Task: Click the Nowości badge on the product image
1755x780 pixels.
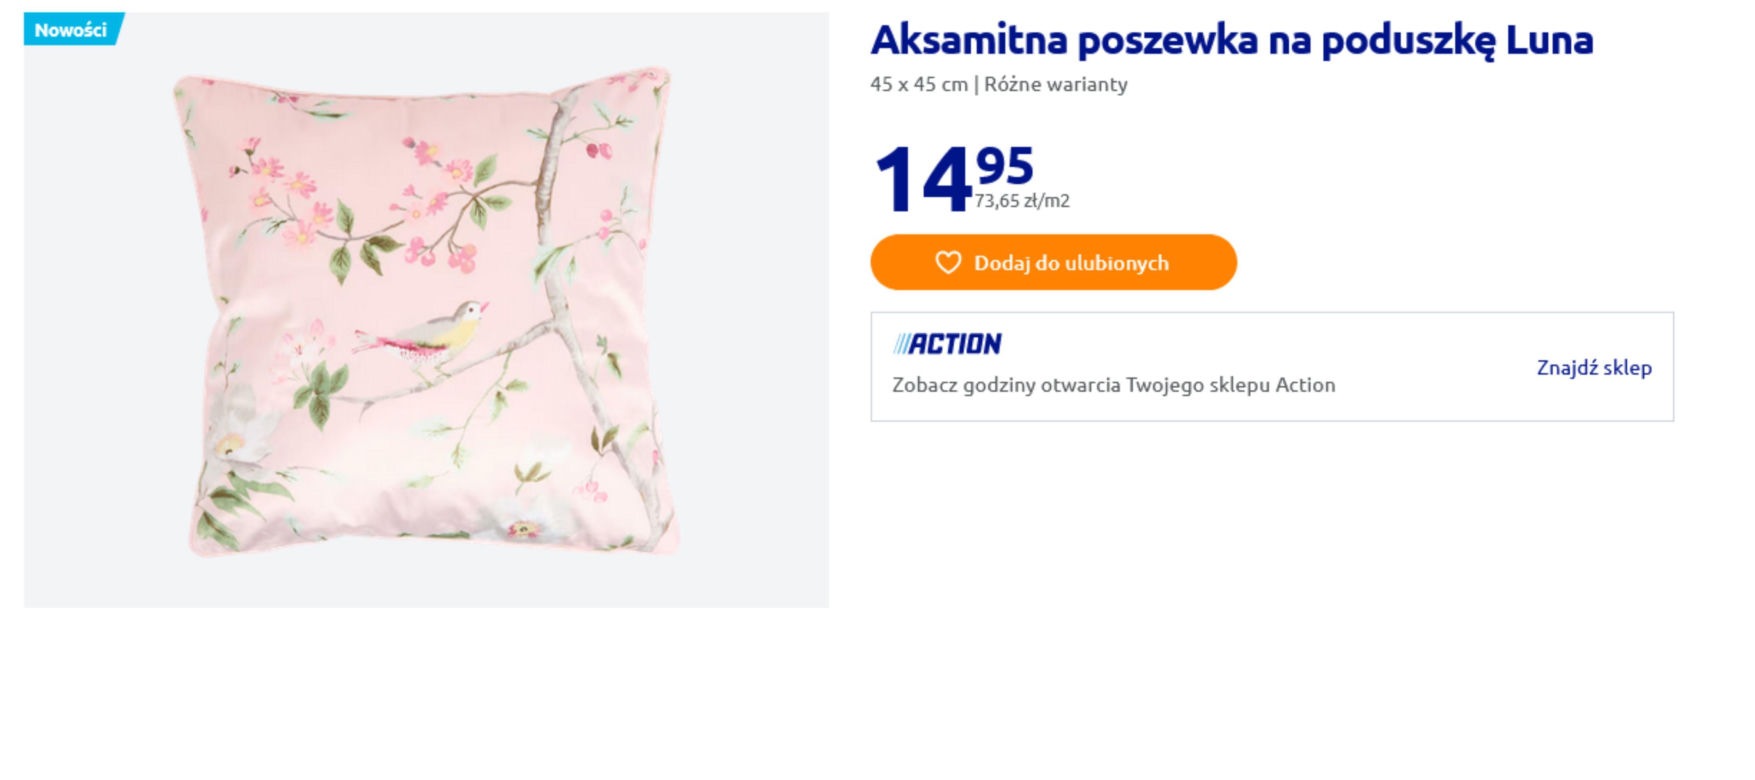Action: click(72, 29)
